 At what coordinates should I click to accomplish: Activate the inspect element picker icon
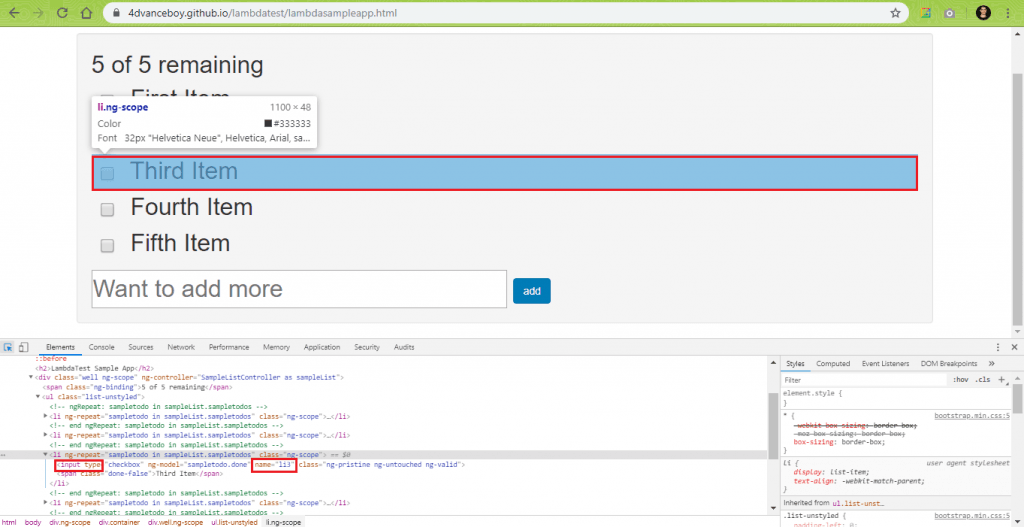[x=8, y=347]
